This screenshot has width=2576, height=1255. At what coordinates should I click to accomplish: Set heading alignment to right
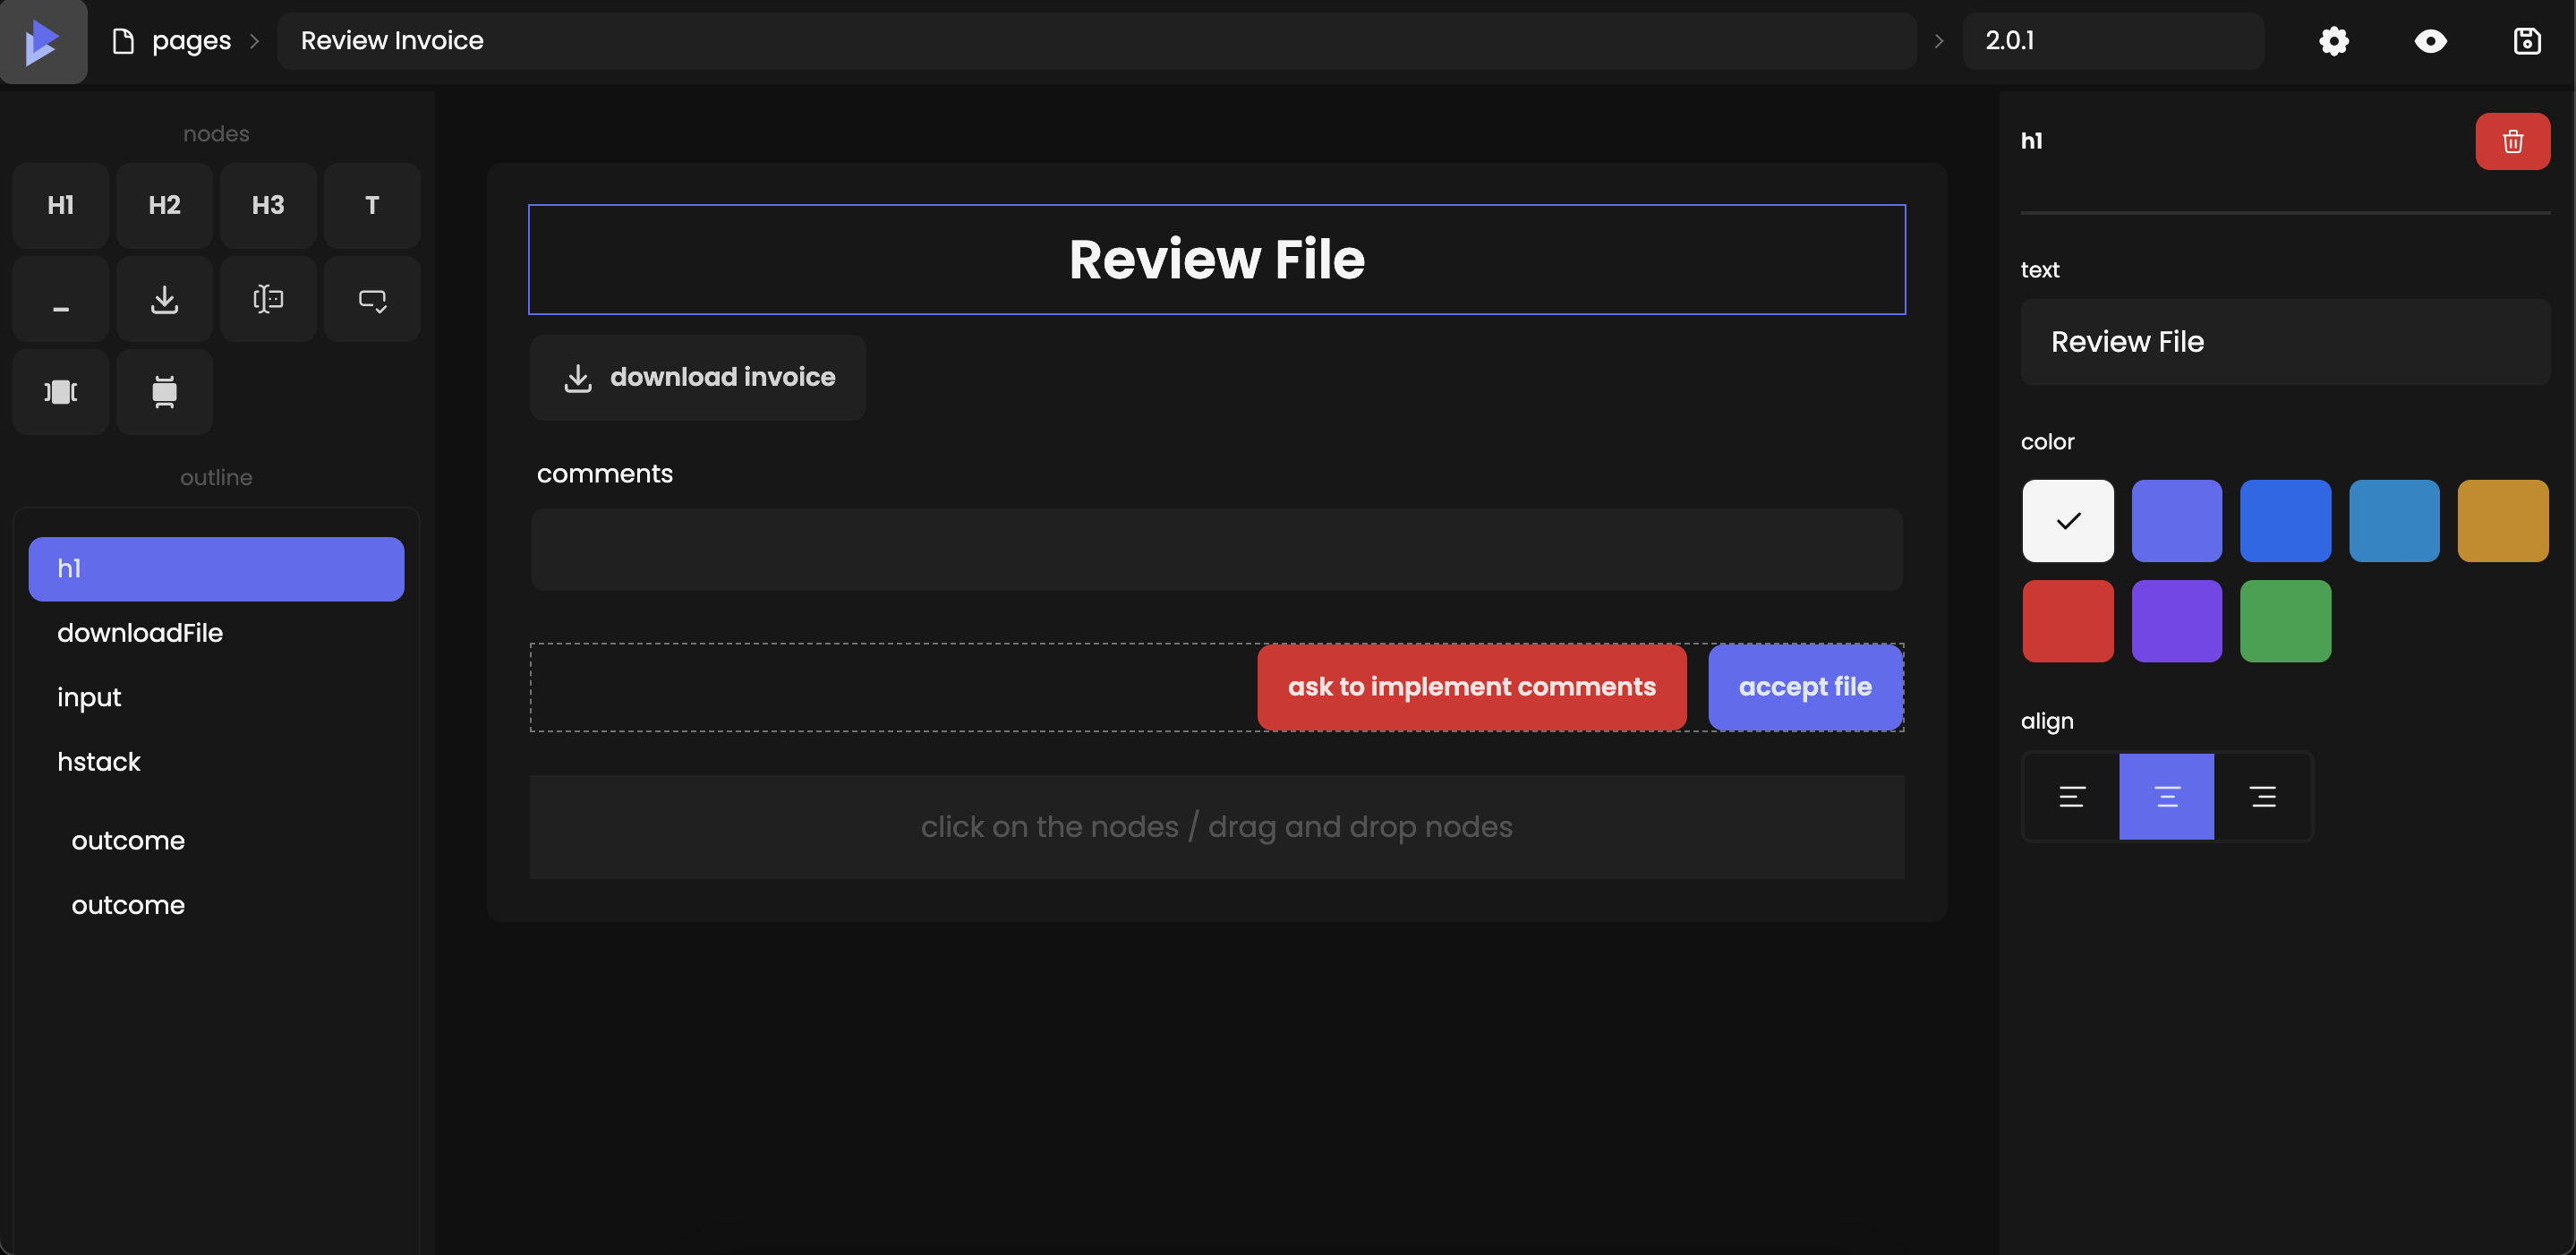pos(2262,796)
